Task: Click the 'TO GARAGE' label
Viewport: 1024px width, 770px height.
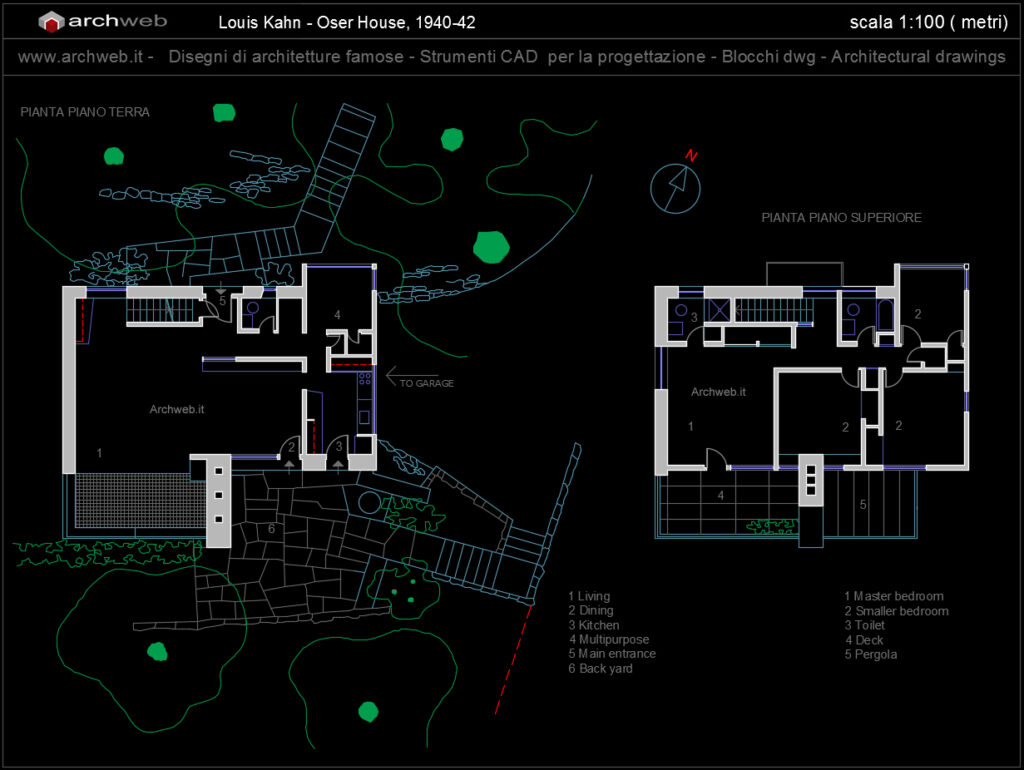Action: tap(426, 383)
